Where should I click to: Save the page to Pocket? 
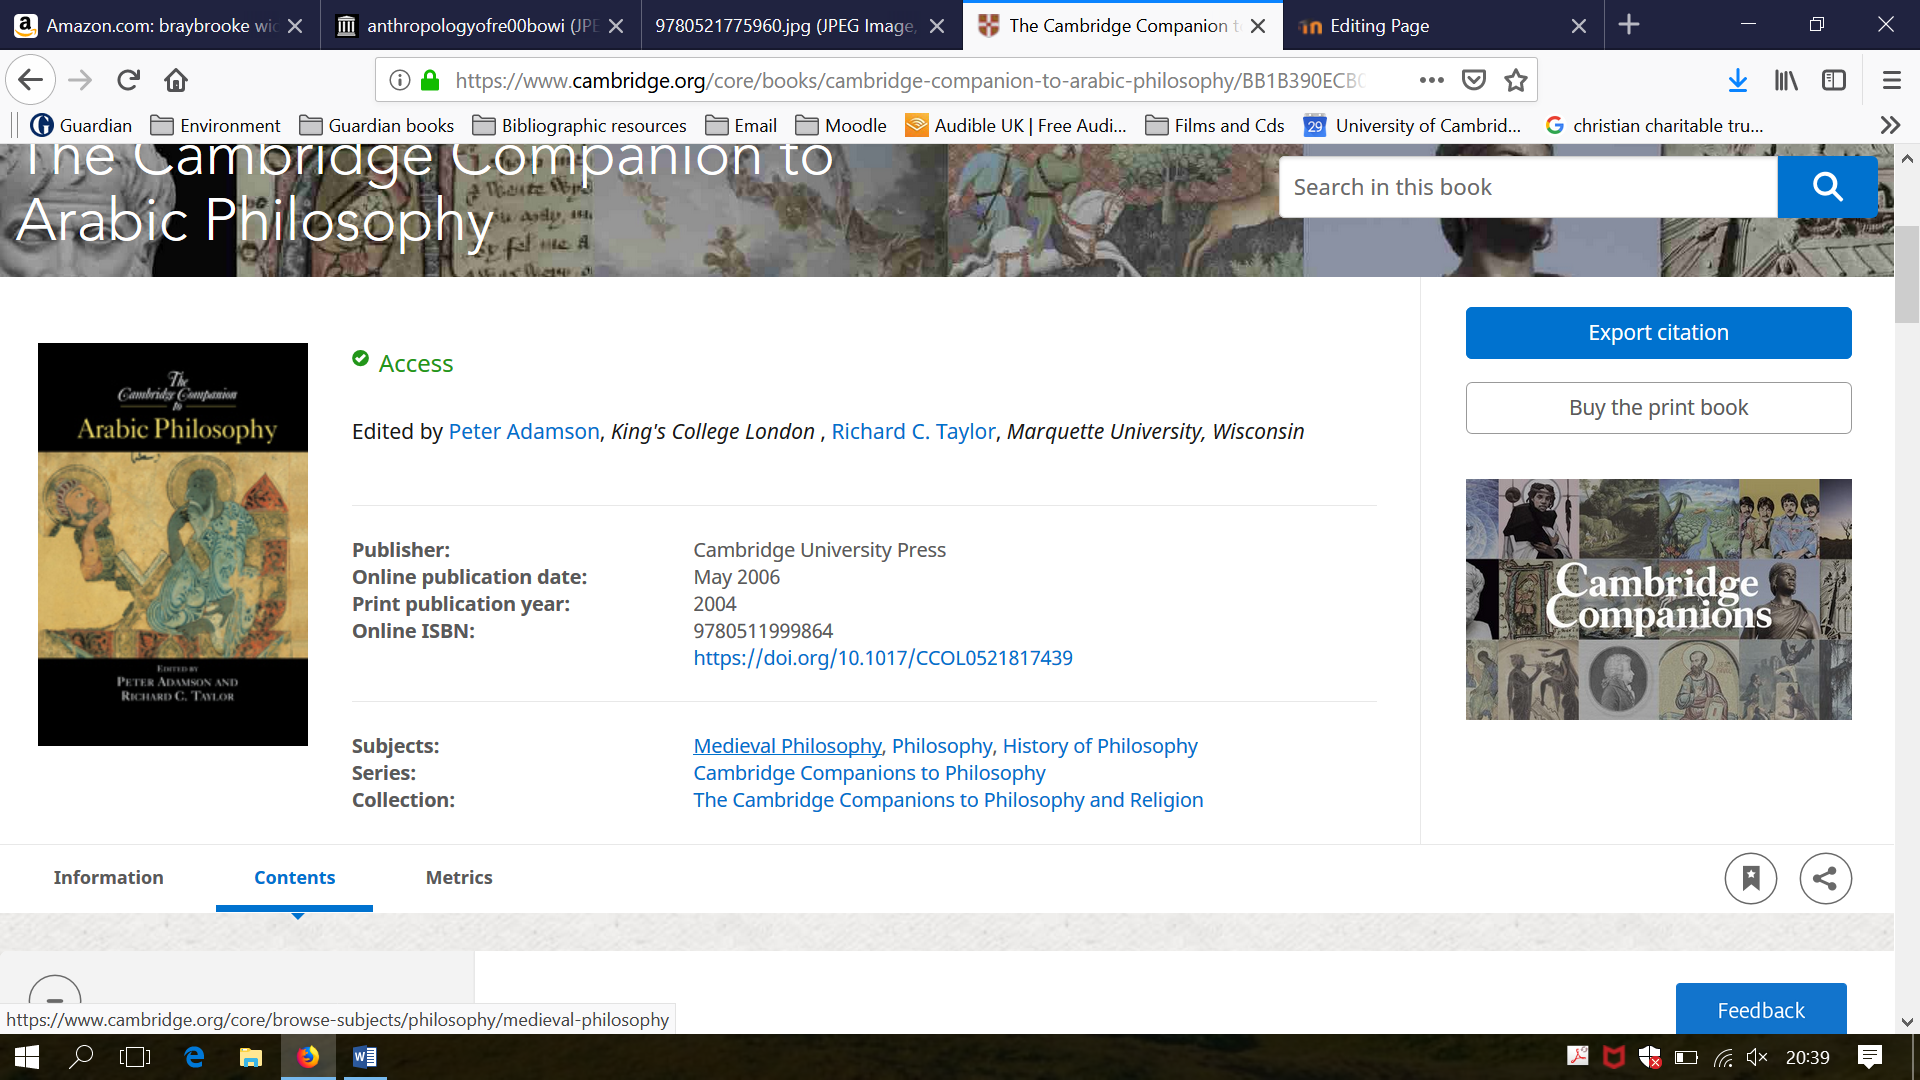1473,80
